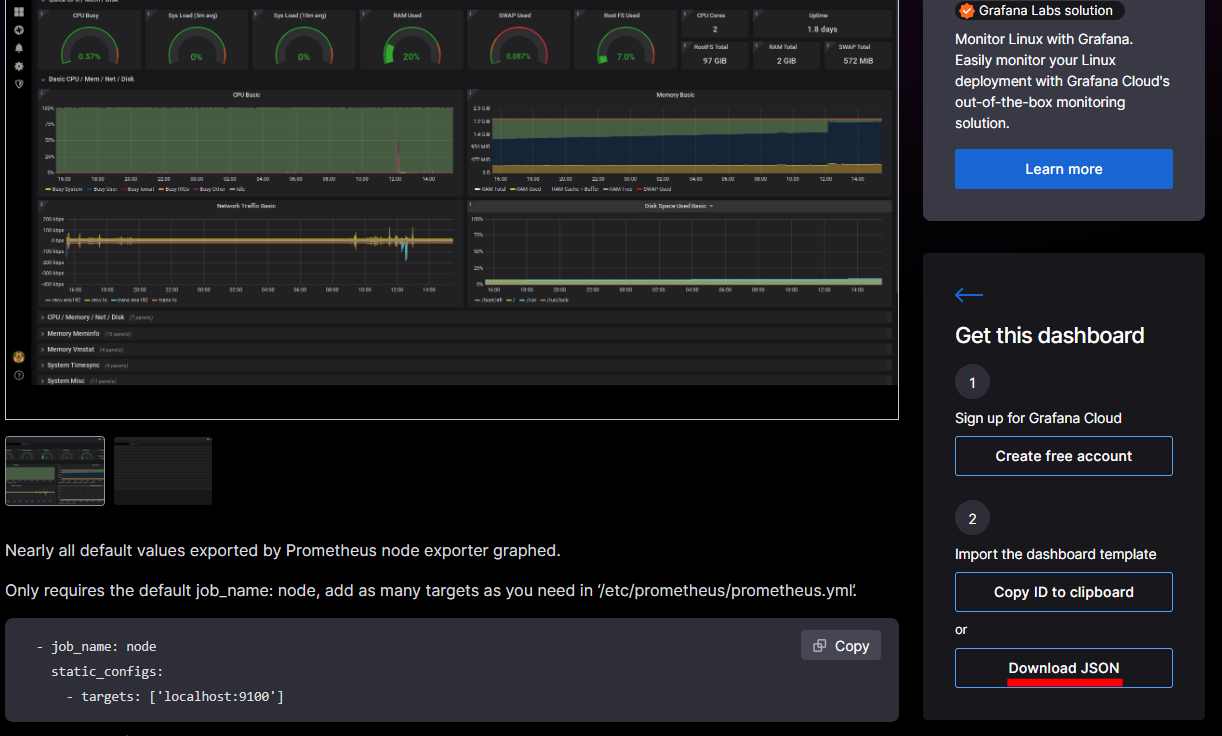
Task: Select the Root FS Used gauge panel
Action: click(x=625, y=39)
